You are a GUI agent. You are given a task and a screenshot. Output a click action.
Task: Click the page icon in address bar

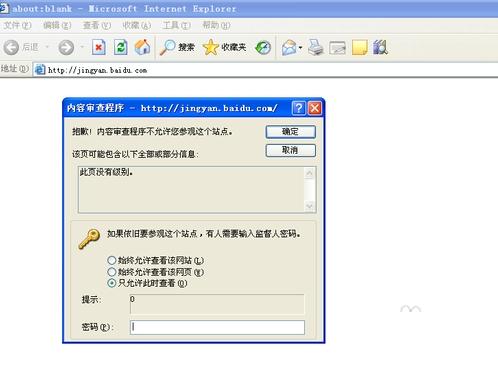point(40,70)
